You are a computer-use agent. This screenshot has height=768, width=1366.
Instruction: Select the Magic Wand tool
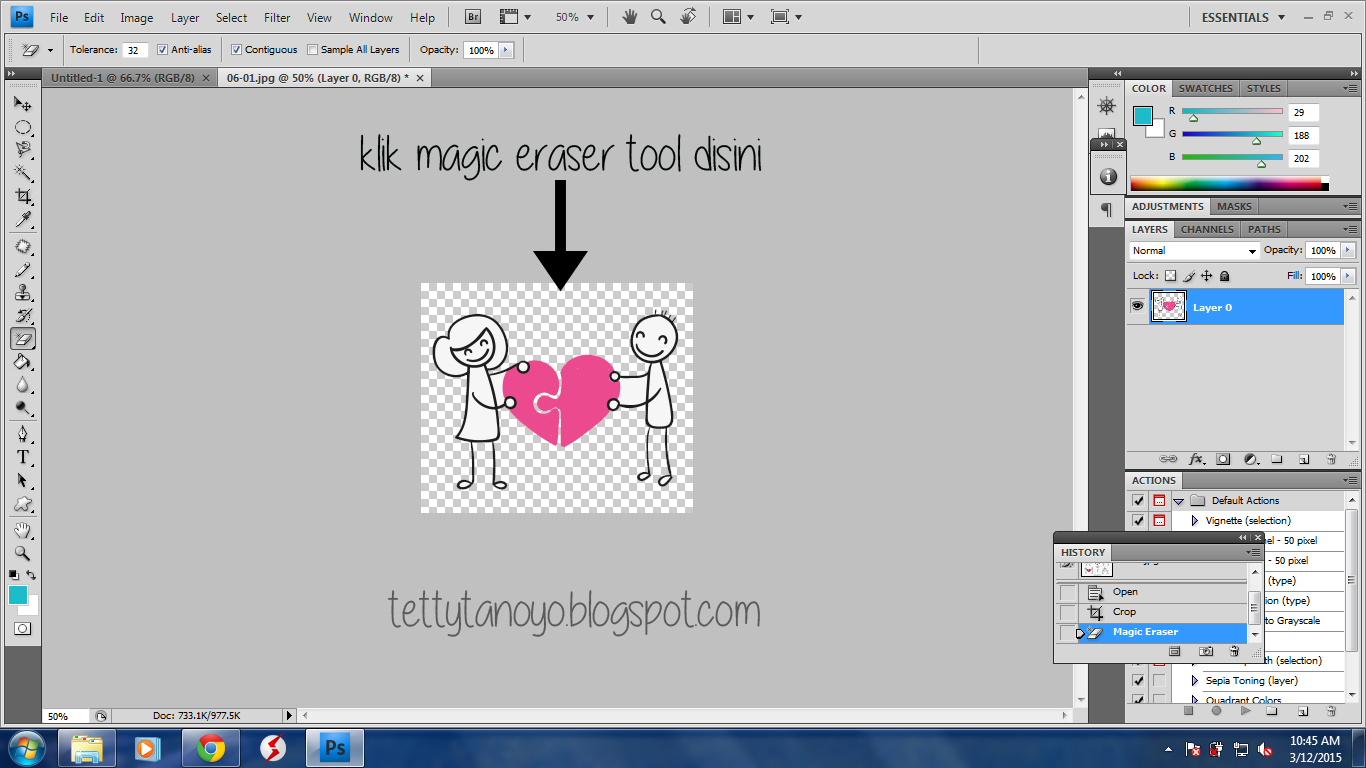point(23,173)
